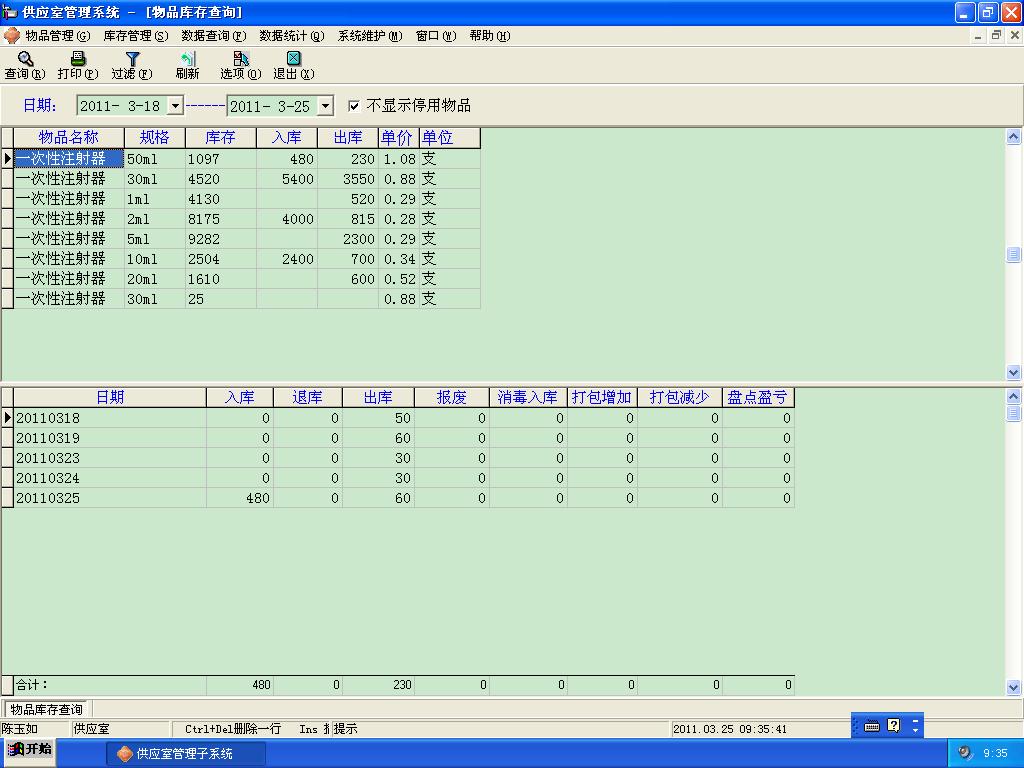1024x768 pixels.
Task: Click the keyboard icon in language bar
Action: point(872,727)
